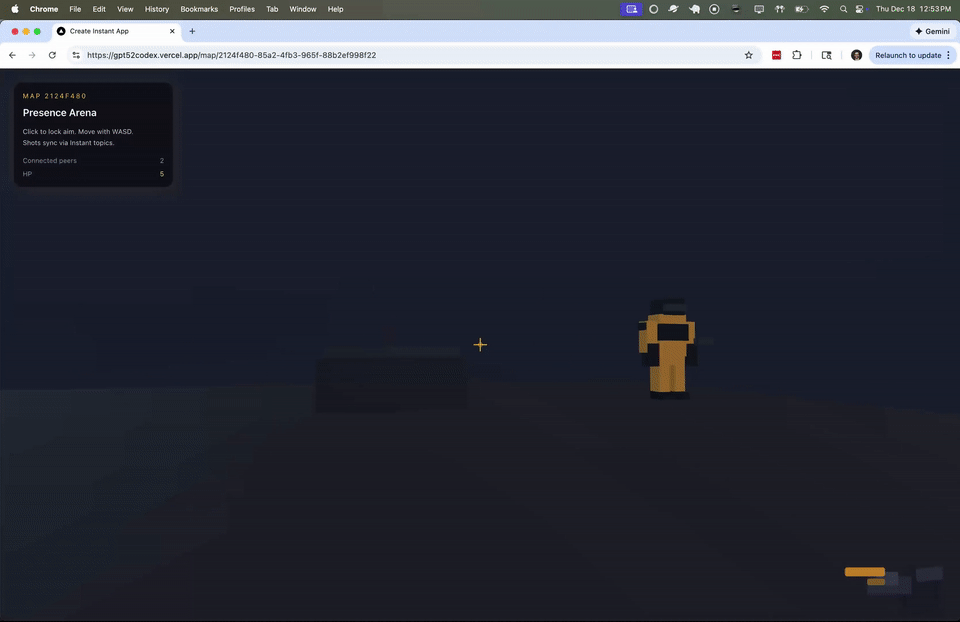Open the Bookmarks menu

click(x=199, y=9)
